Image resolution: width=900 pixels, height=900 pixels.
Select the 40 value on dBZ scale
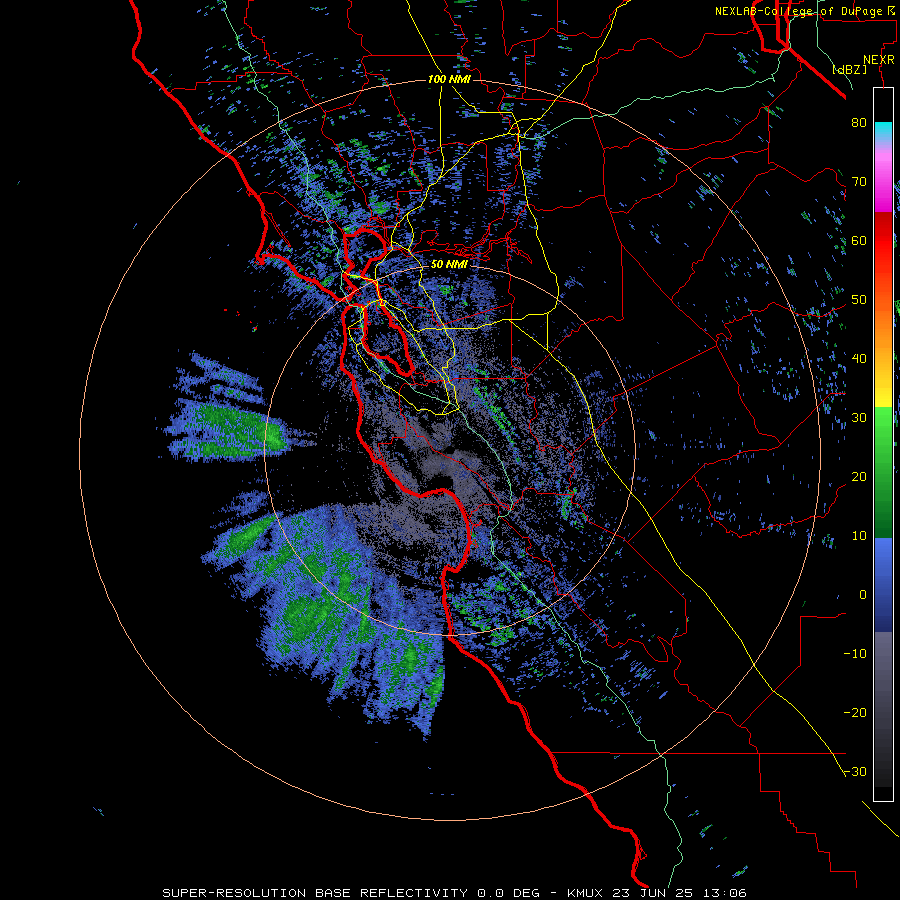pos(859,359)
